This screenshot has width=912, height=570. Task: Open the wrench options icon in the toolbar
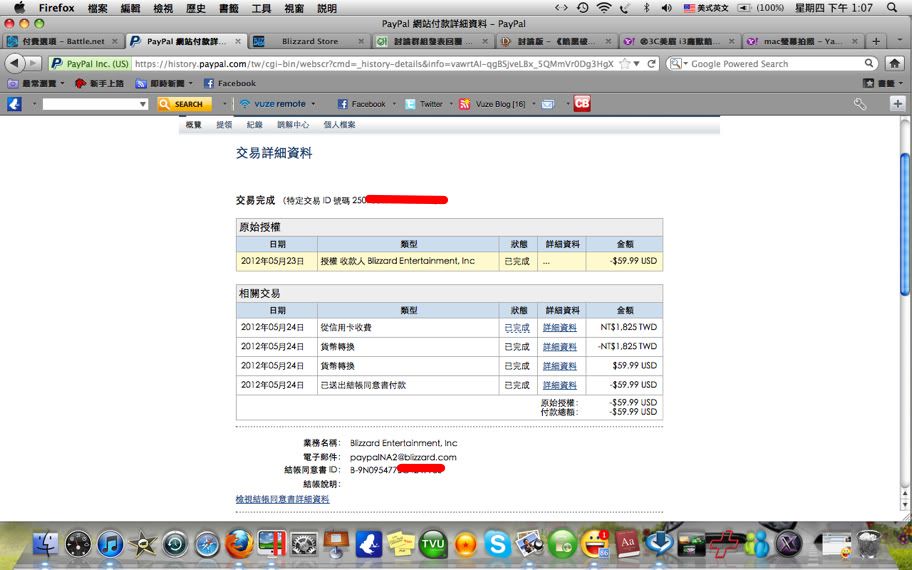tap(860, 104)
